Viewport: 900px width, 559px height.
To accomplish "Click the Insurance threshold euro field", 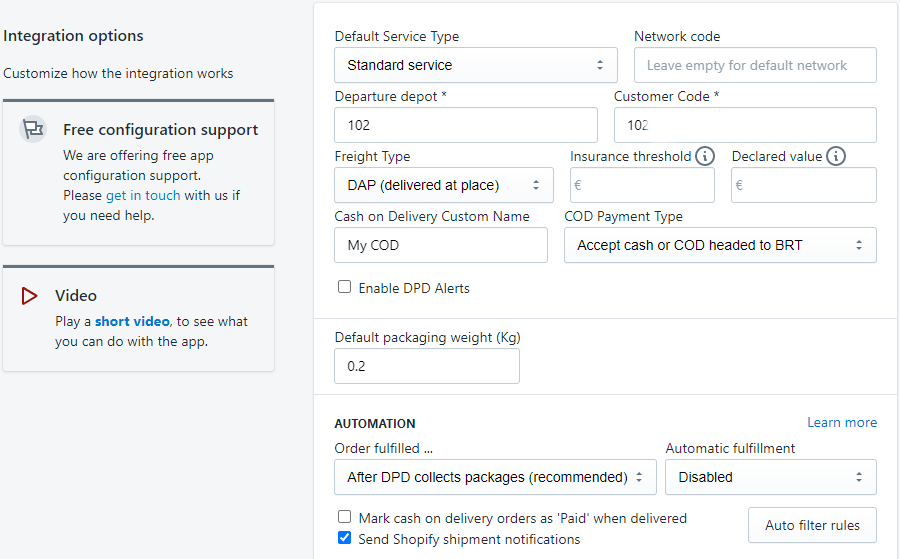I will (x=642, y=185).
